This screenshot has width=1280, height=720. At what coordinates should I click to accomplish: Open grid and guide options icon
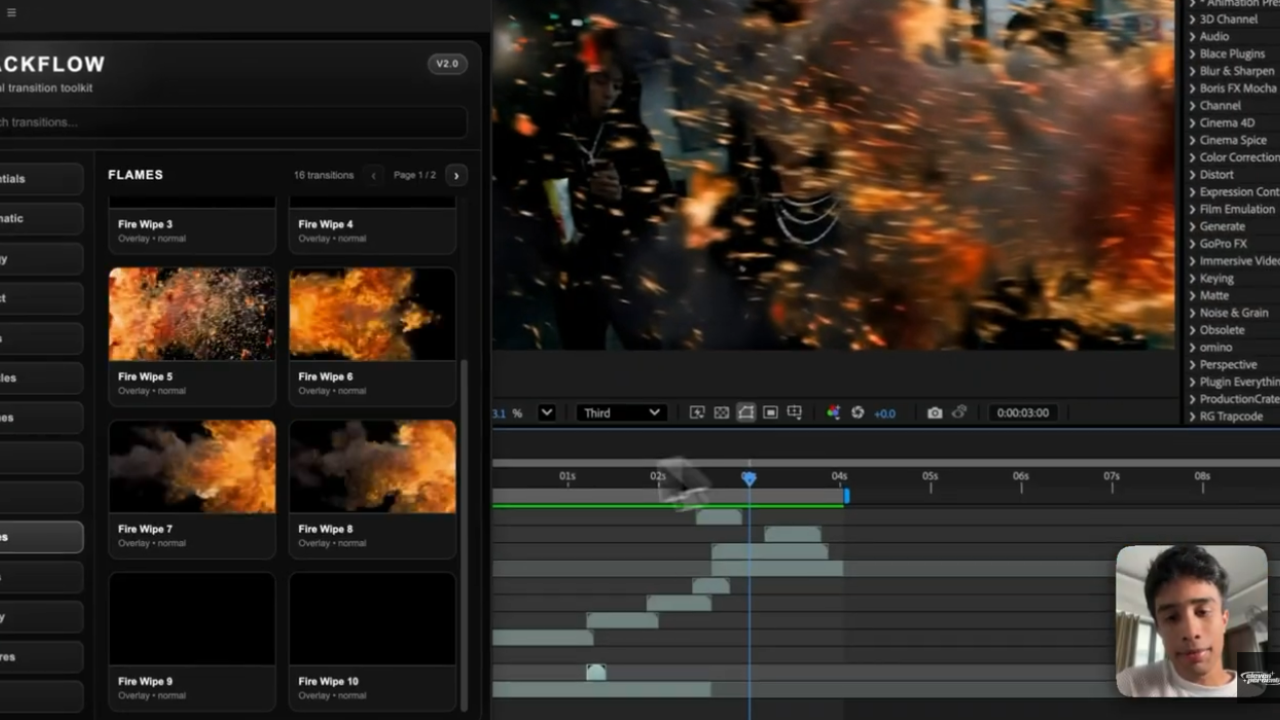(x=795, y=412)
